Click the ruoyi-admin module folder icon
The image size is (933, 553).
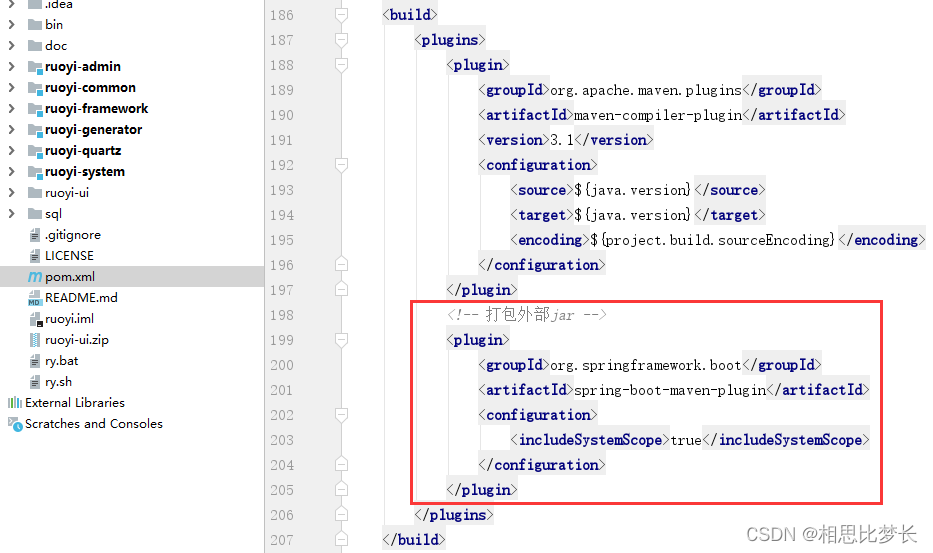click(x=35, y=67)
